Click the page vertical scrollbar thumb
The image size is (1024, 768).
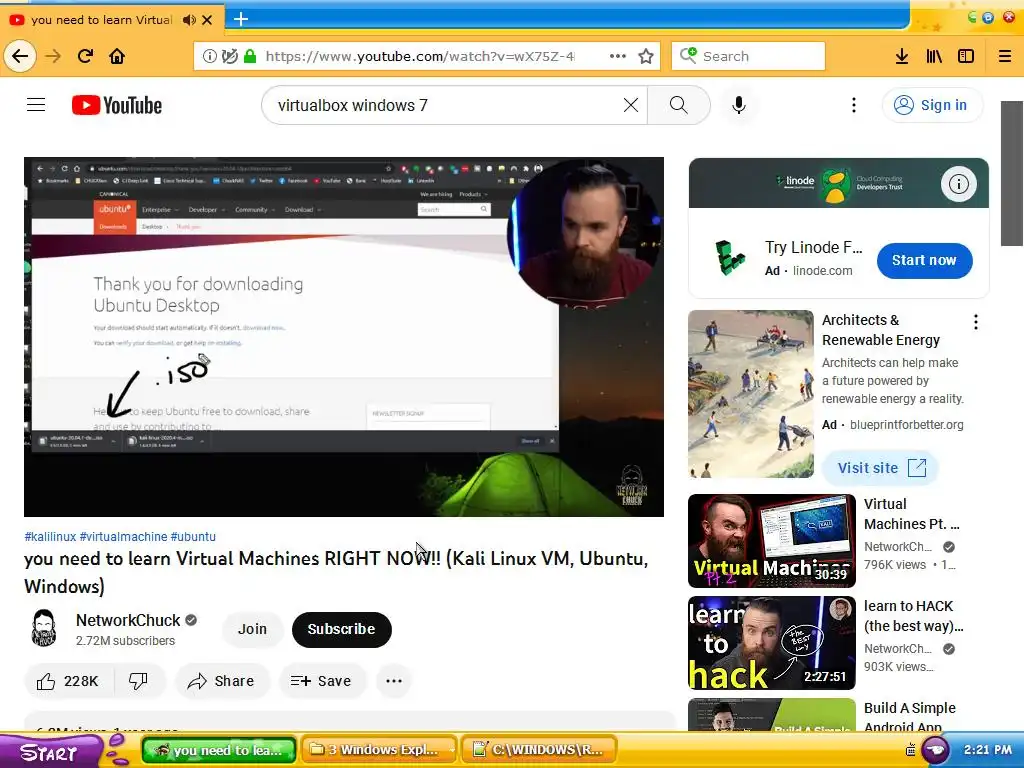pos(1012,173)
